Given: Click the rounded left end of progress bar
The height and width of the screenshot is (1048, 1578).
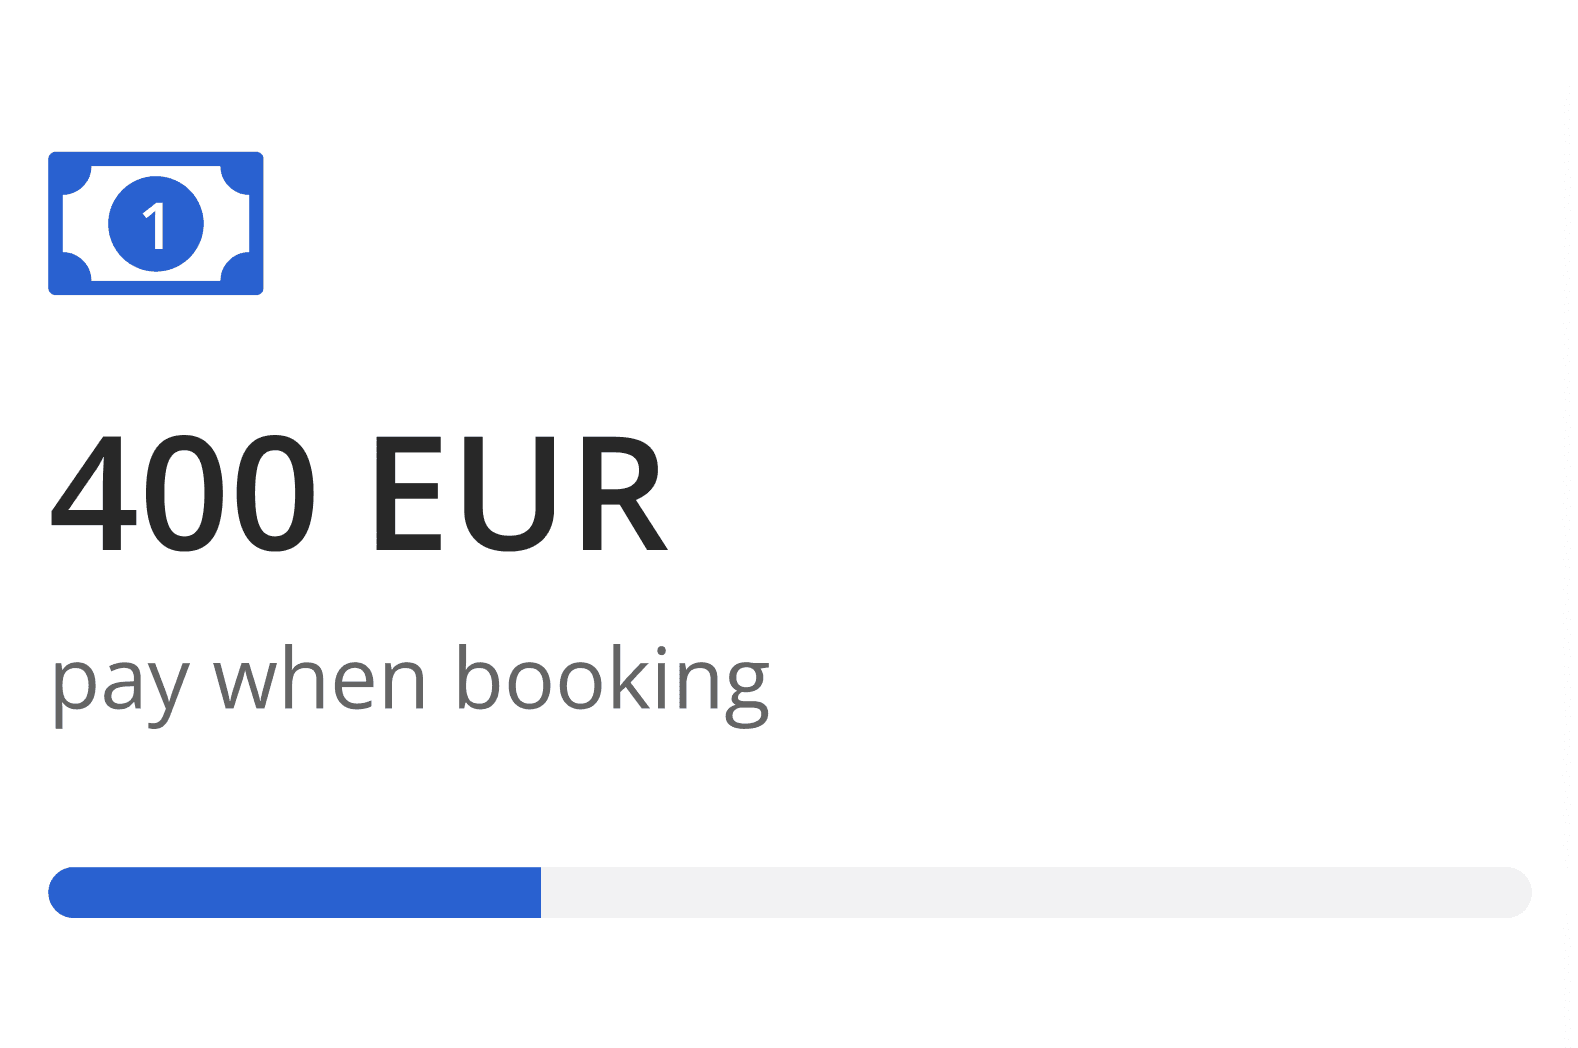Looking at the screenshot, I should 62,892.
